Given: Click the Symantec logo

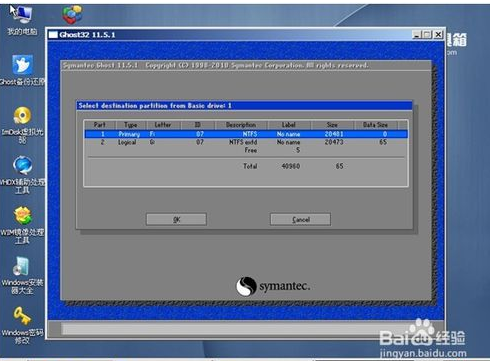Looking at the screenshot, I should coord(273,286).
